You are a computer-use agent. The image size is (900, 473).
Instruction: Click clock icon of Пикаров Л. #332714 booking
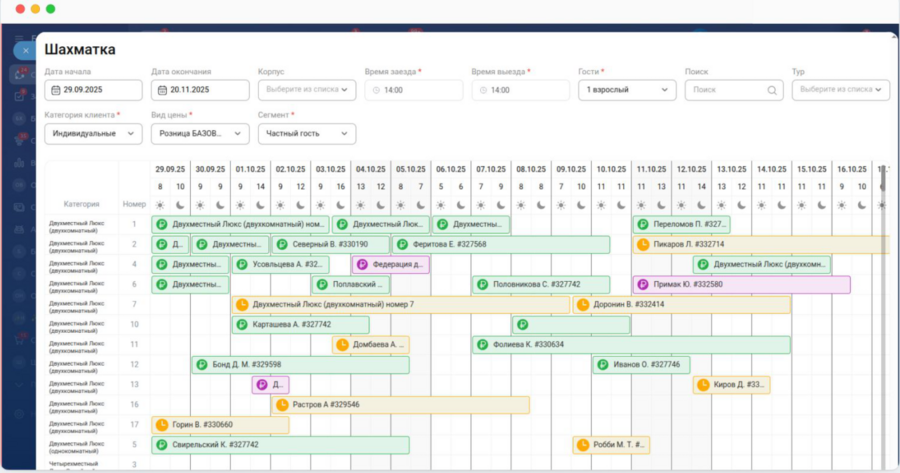coord(643,245)
